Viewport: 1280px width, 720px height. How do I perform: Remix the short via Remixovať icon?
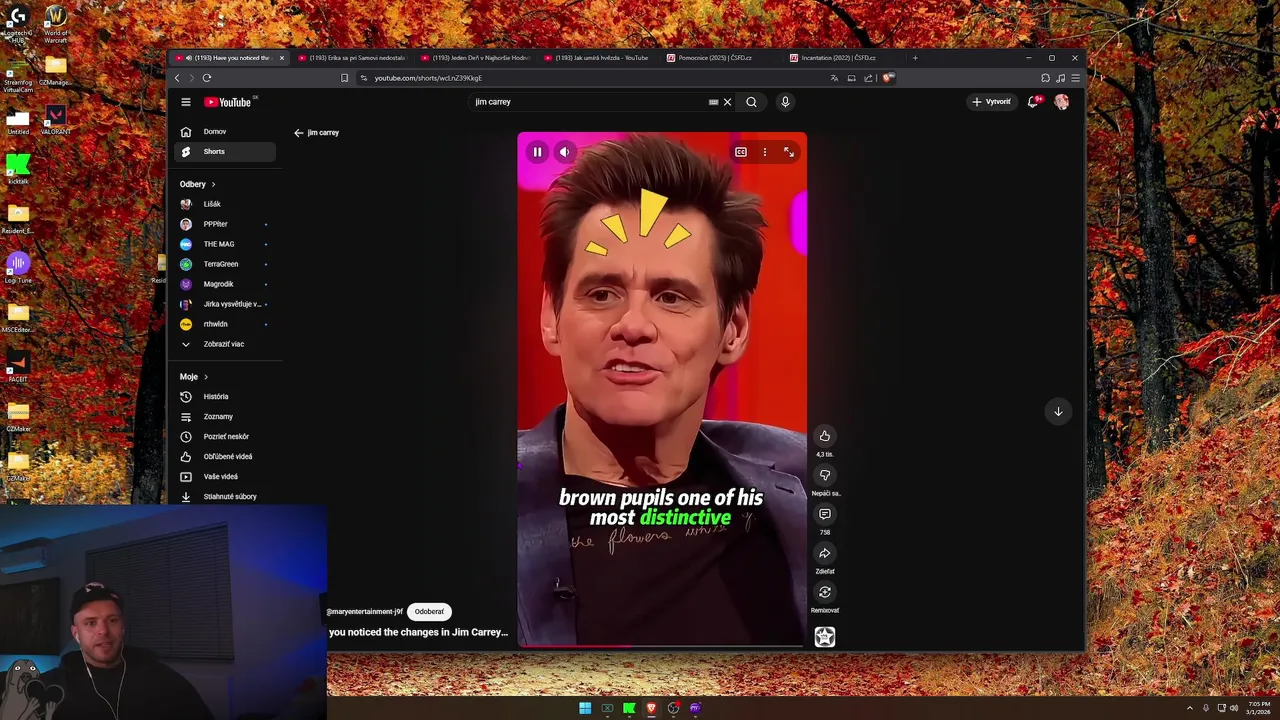[x=825, y=592]
